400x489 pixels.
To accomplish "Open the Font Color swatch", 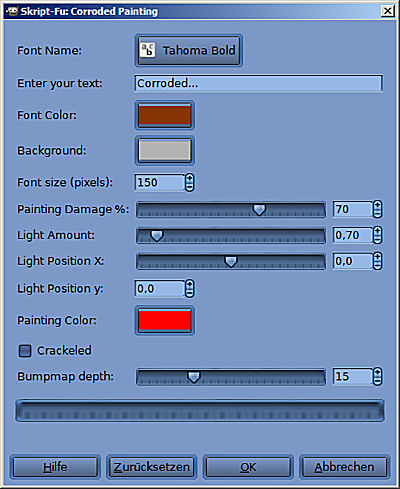I will pos(165,115).
